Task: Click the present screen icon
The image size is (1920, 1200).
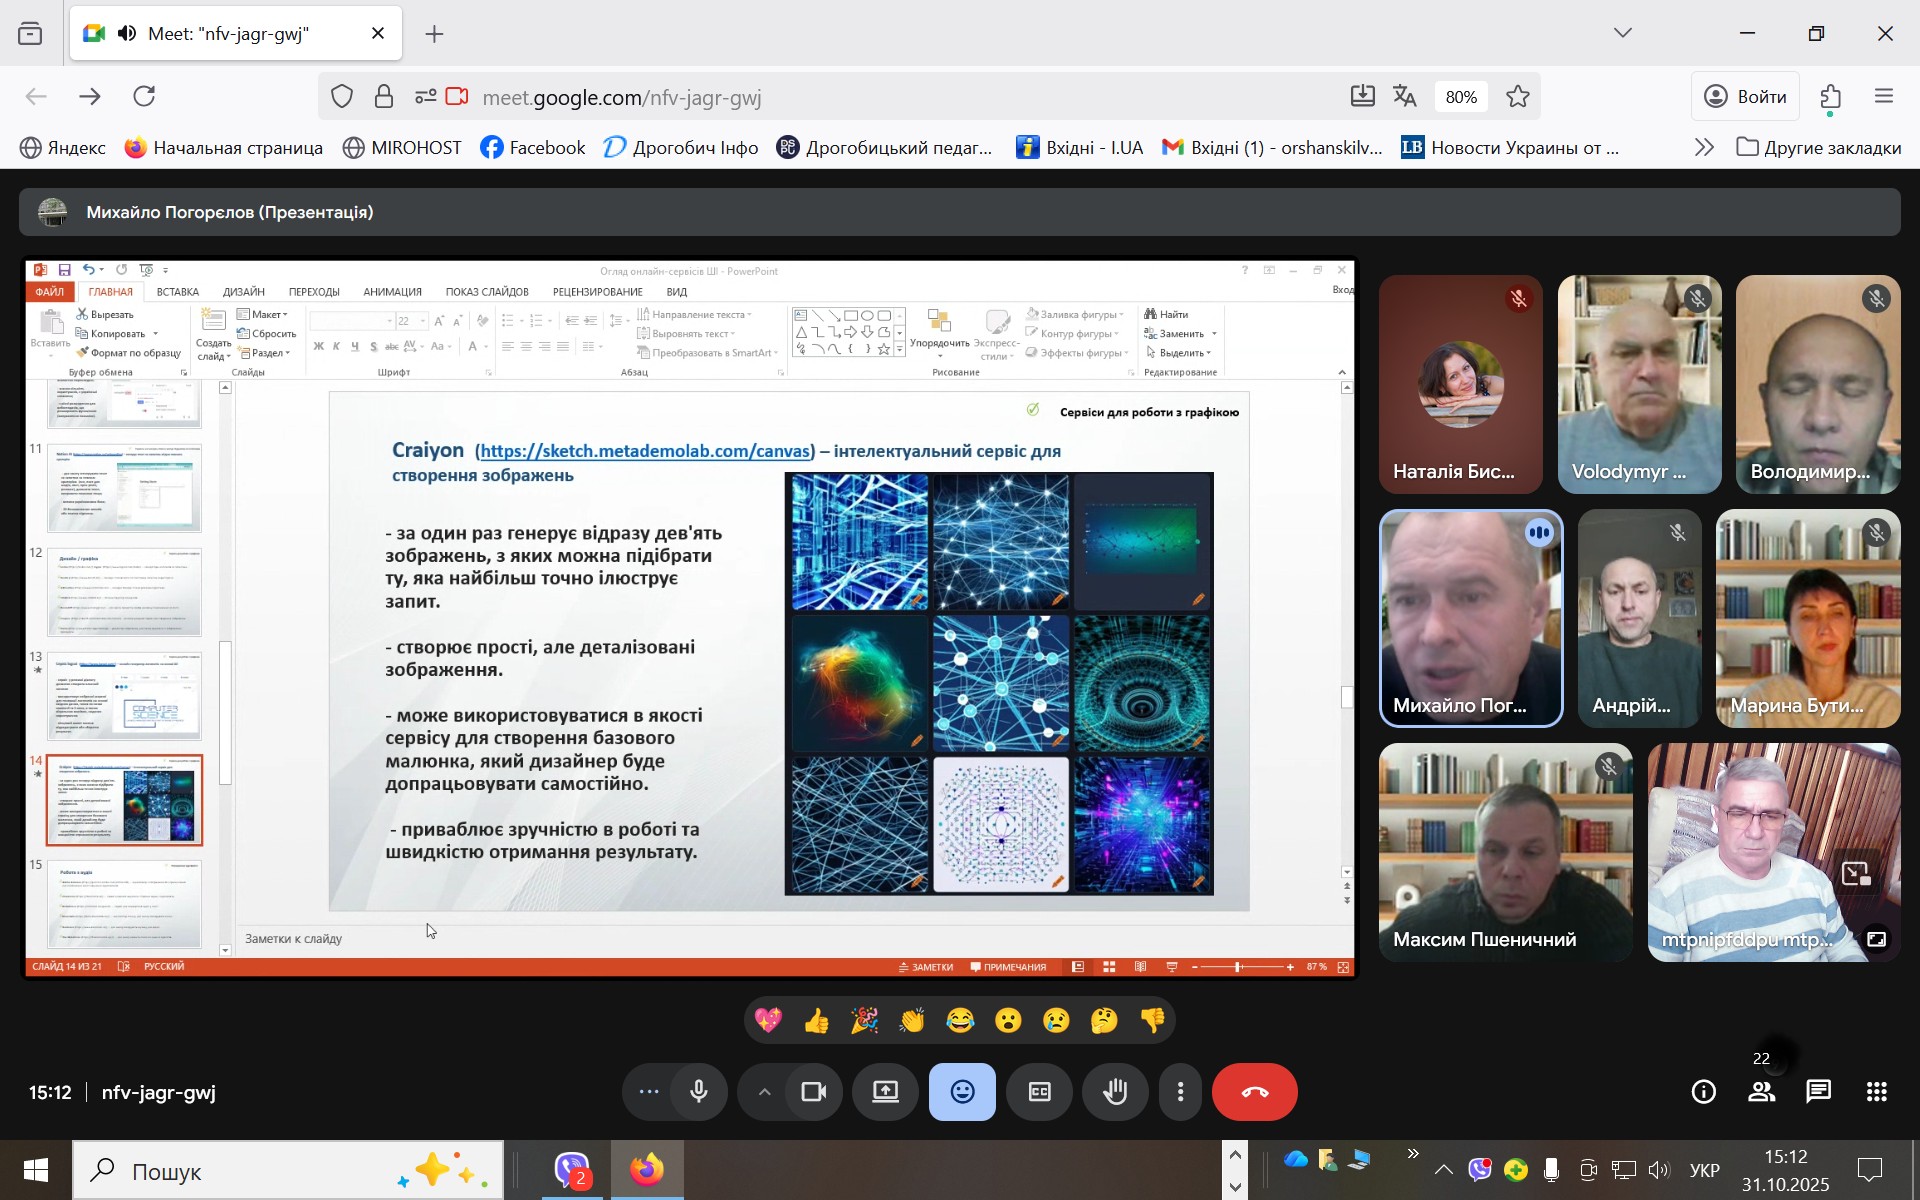Action: 886,1092
